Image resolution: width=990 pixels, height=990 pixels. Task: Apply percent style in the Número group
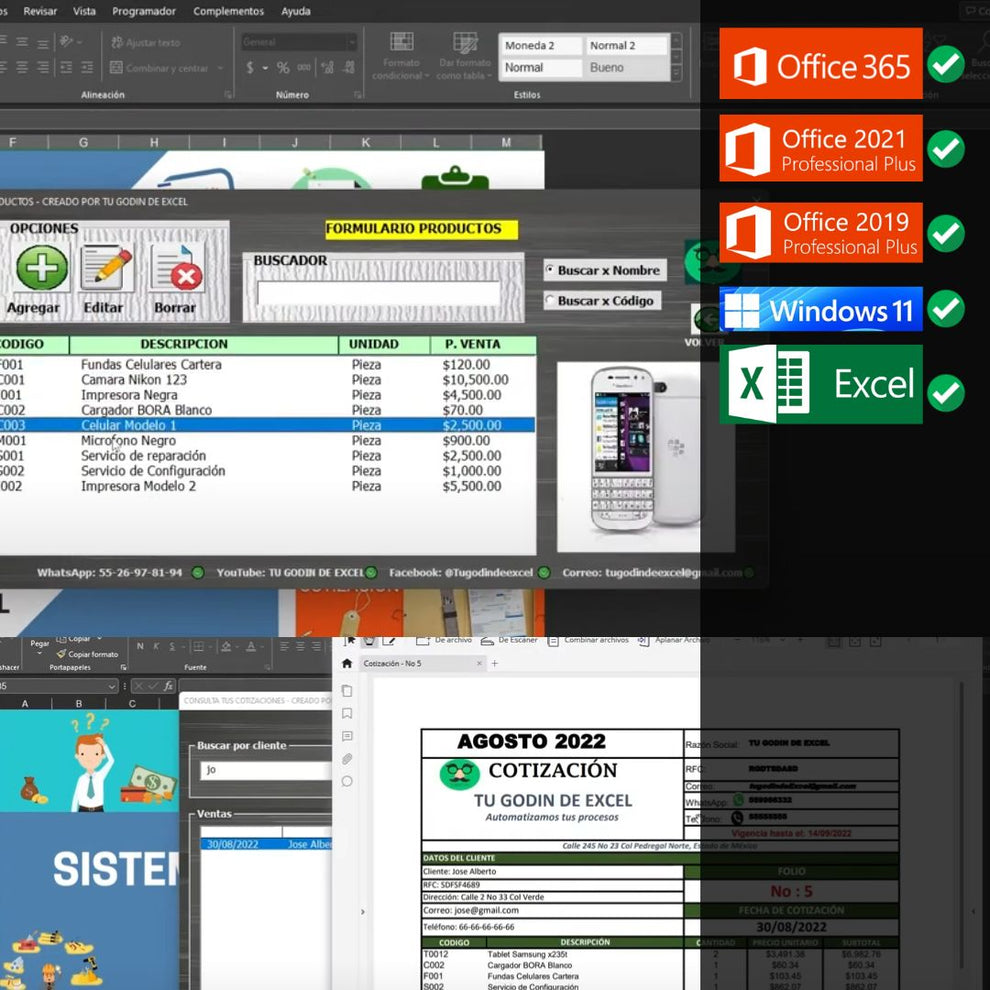[281, 65]
